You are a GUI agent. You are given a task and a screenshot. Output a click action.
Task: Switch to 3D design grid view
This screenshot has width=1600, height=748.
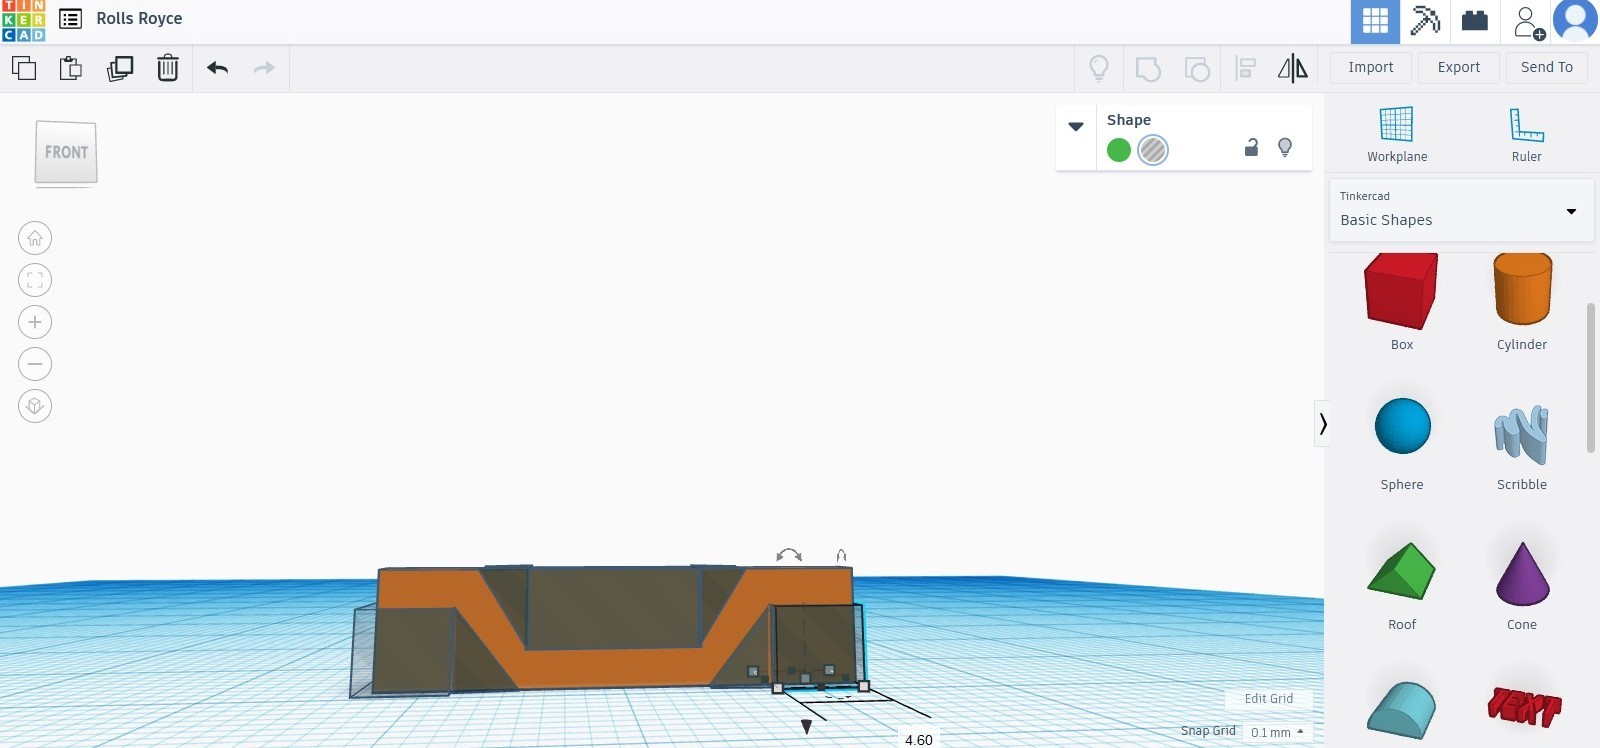(x=1375, y=21)
